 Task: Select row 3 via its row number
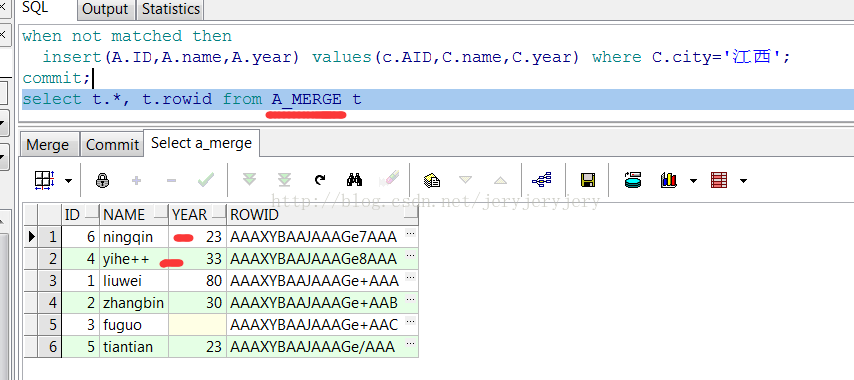click(x=50, y=281)
